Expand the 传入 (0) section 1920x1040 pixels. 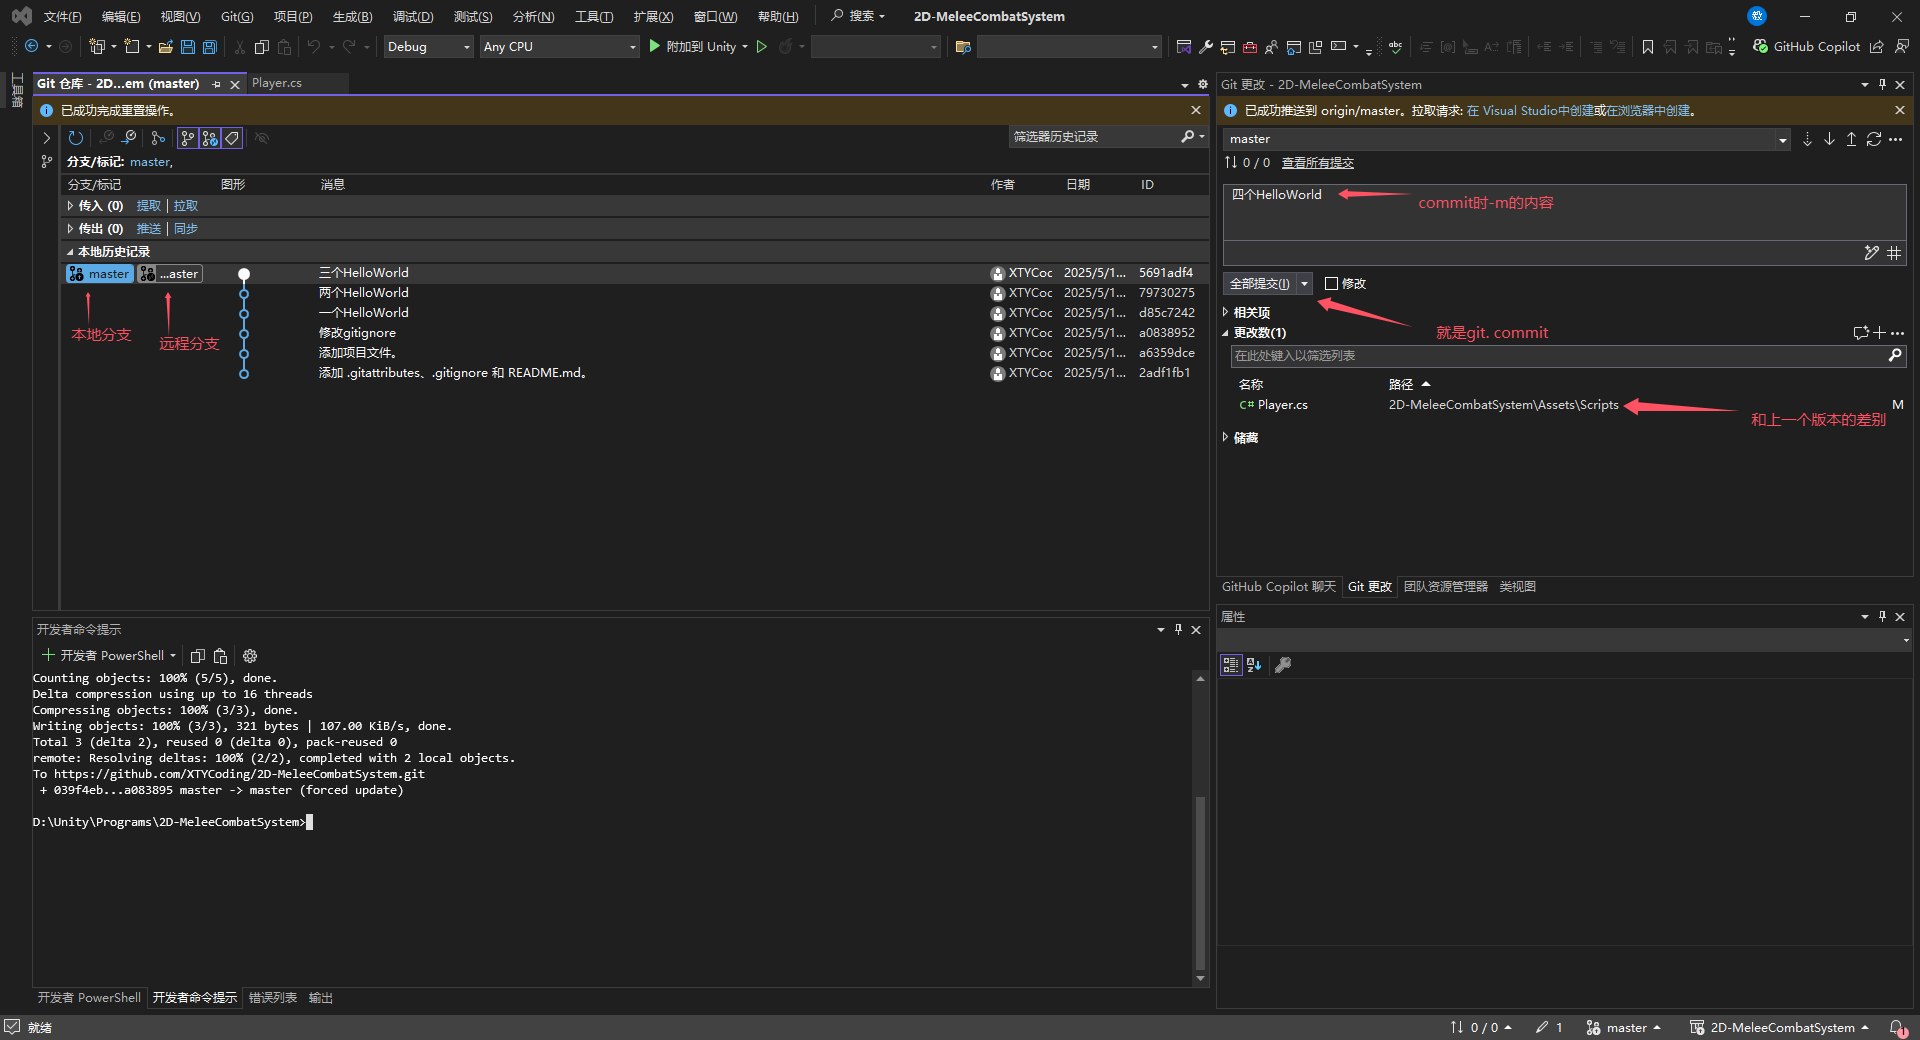[x=70, y=206]
